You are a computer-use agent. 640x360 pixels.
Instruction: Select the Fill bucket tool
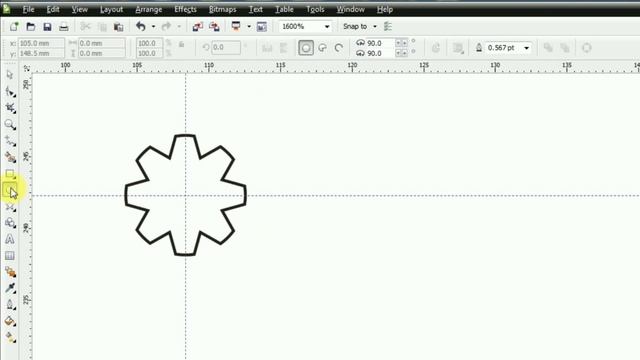click(x=10, y=321)
